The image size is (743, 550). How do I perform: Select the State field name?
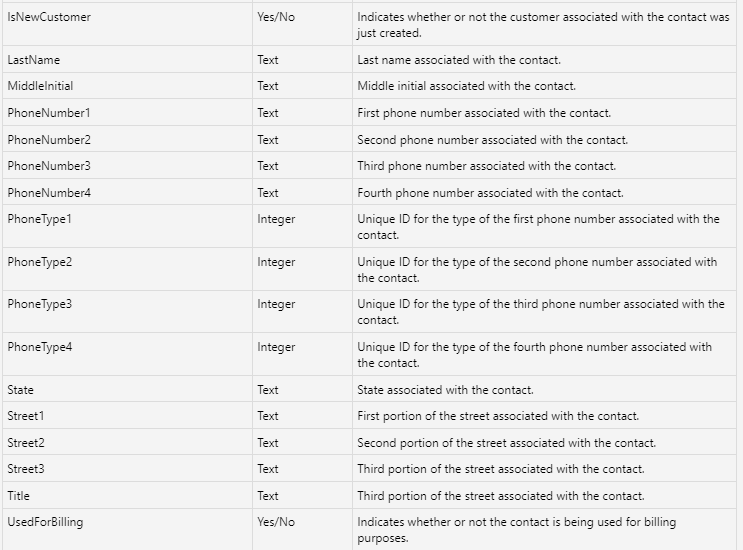21,390
